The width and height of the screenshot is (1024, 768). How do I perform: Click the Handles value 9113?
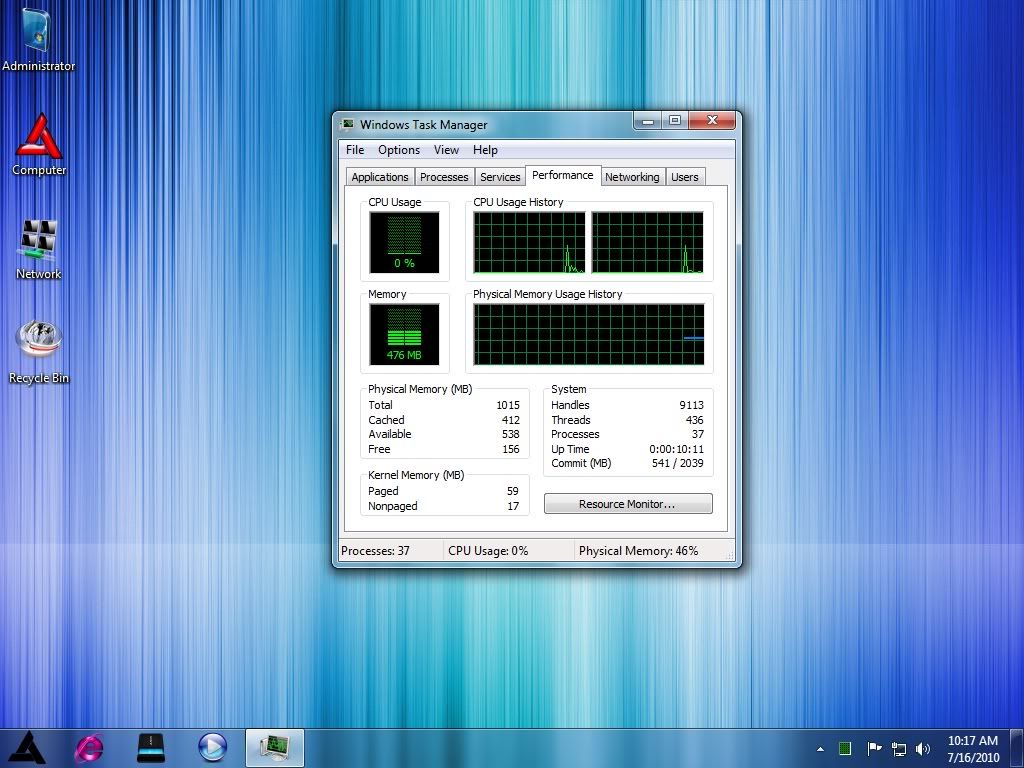click(692, 405)
